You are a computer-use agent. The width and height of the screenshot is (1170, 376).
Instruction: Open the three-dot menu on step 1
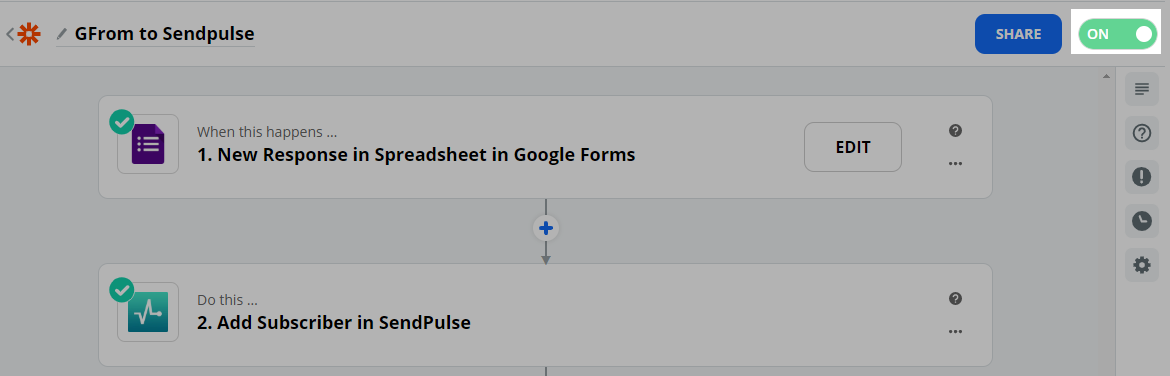point(955,163)
